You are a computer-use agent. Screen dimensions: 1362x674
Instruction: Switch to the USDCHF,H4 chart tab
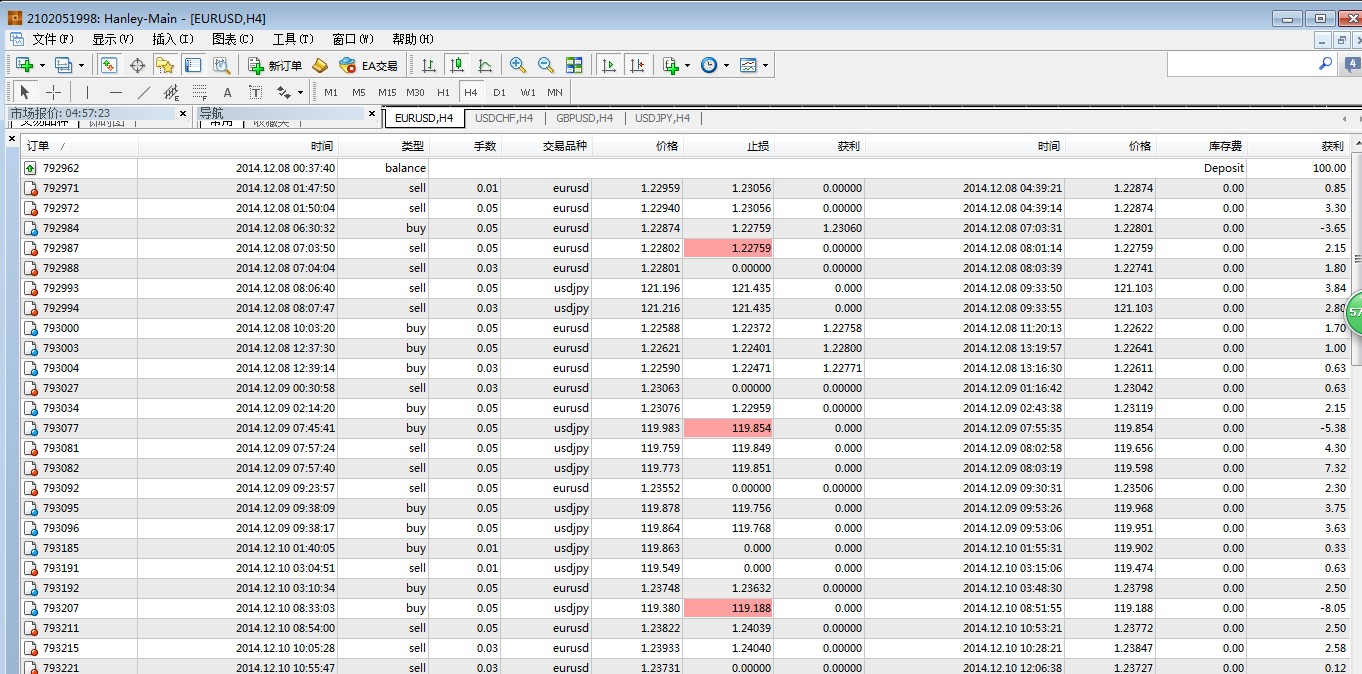tap(505, 118)
